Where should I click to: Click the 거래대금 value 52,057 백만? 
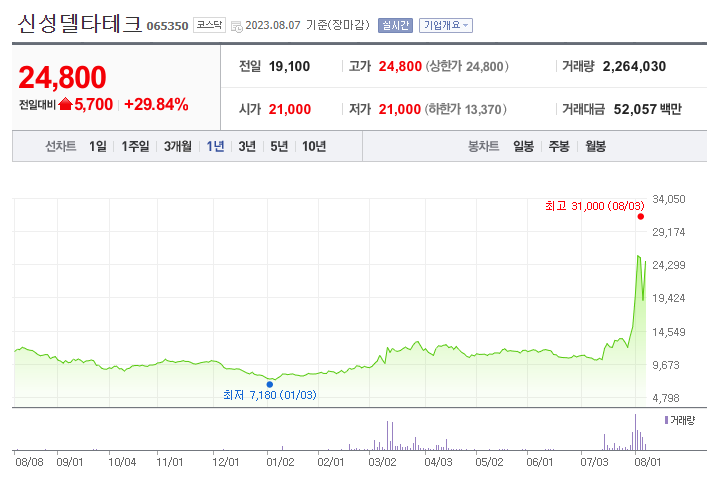pos(647,109)
